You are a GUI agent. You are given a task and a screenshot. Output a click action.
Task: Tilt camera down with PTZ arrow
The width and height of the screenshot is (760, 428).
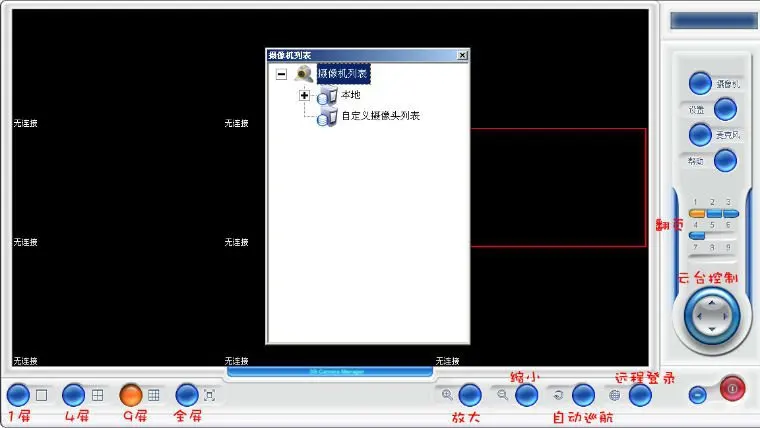click(x=712, y=329)
